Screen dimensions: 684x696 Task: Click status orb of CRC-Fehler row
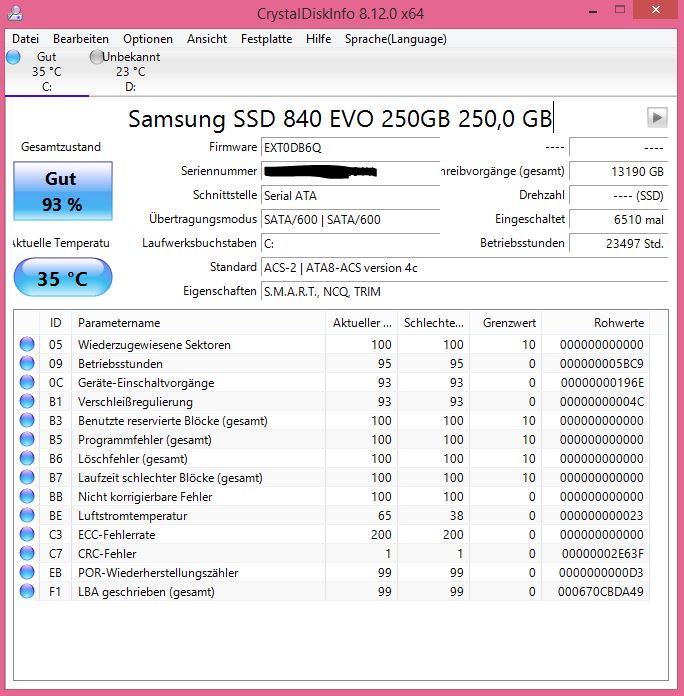[27, 553]
